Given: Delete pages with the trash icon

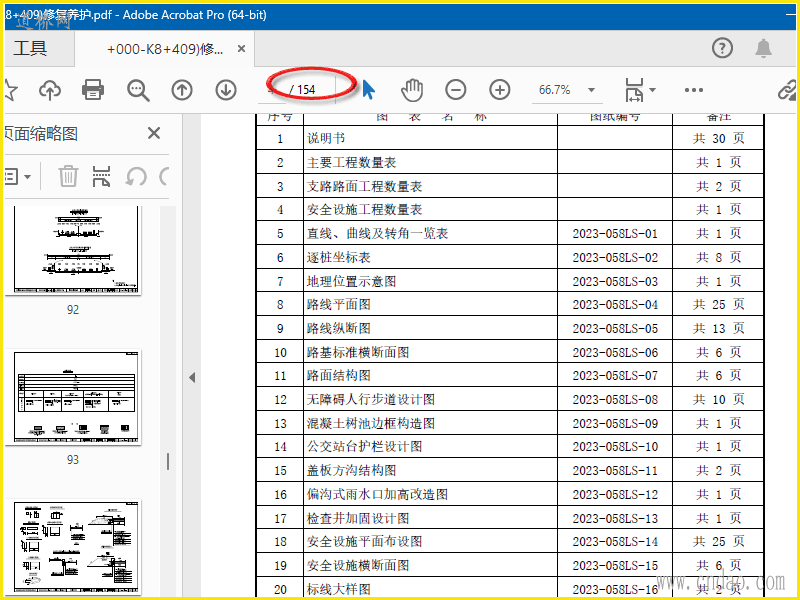Looking at the screenshot, I should click(x=68, y=177).
